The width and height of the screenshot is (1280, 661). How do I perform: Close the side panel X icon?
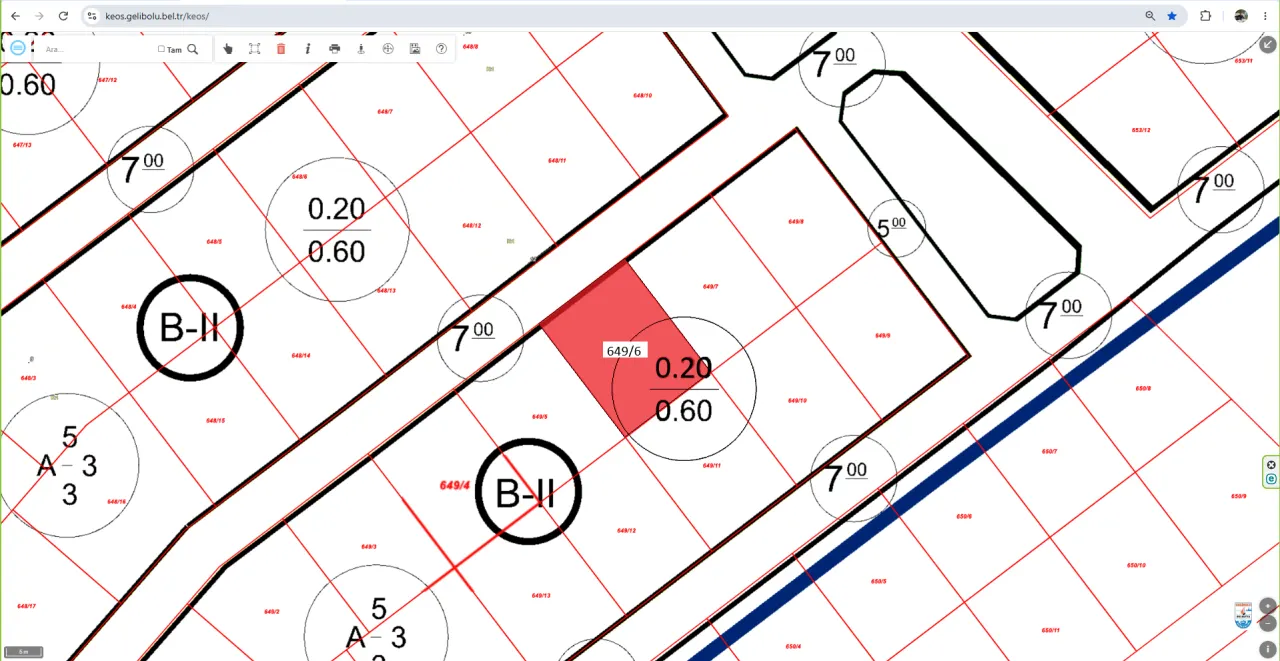[x=1271, y=465]
